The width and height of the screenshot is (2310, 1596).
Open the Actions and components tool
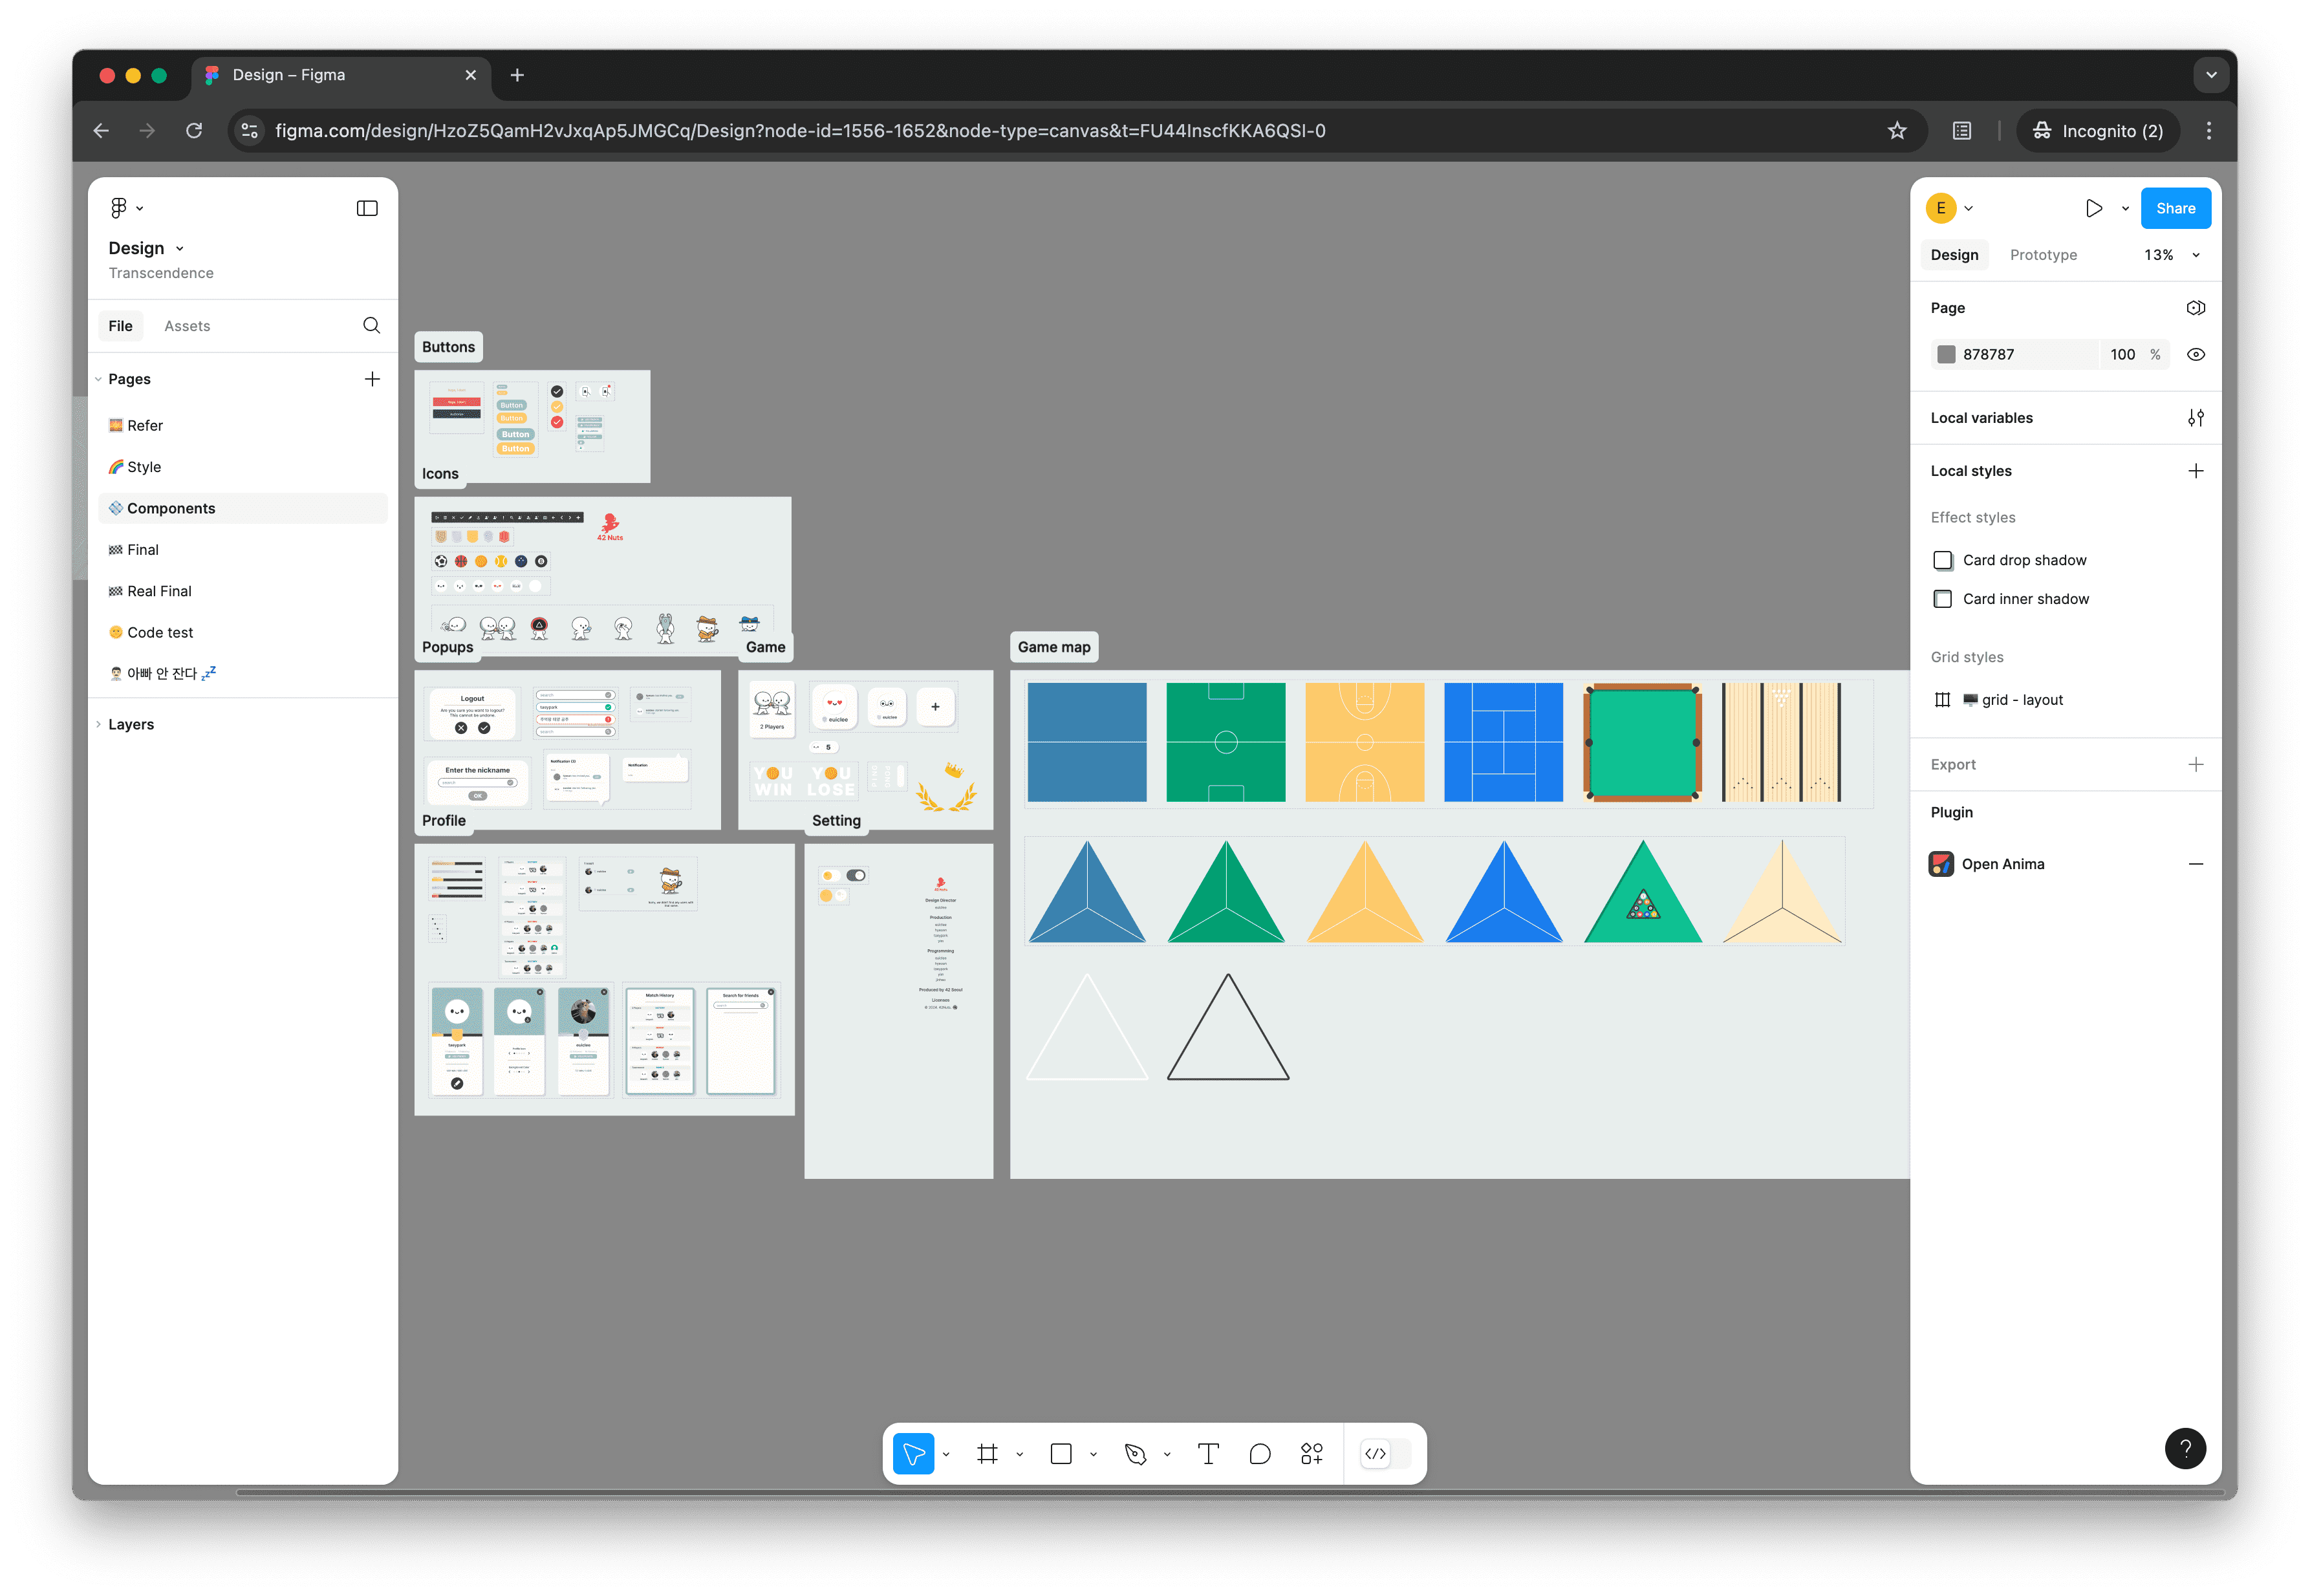1311,1453
